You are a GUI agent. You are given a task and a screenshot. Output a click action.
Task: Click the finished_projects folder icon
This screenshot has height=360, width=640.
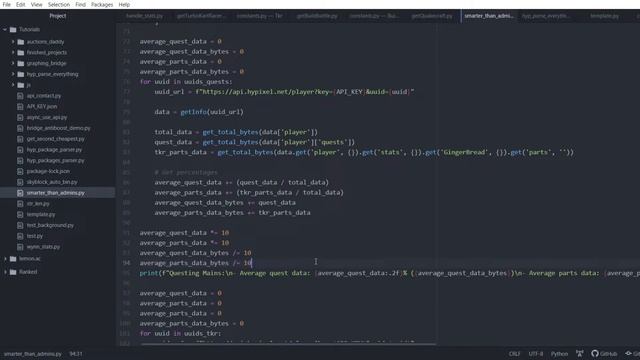click(x=21, y=52)
